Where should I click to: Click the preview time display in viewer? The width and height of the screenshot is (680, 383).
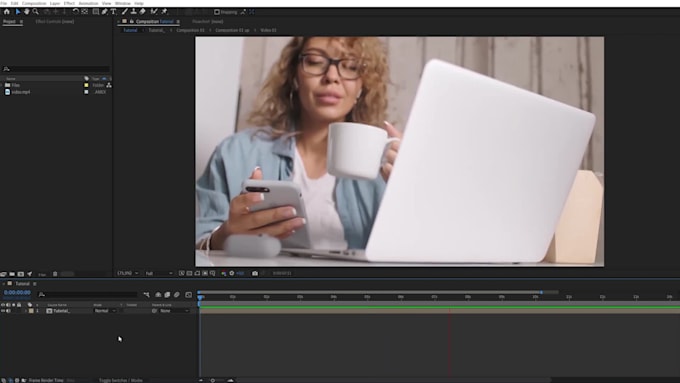(x=282, y=273)
